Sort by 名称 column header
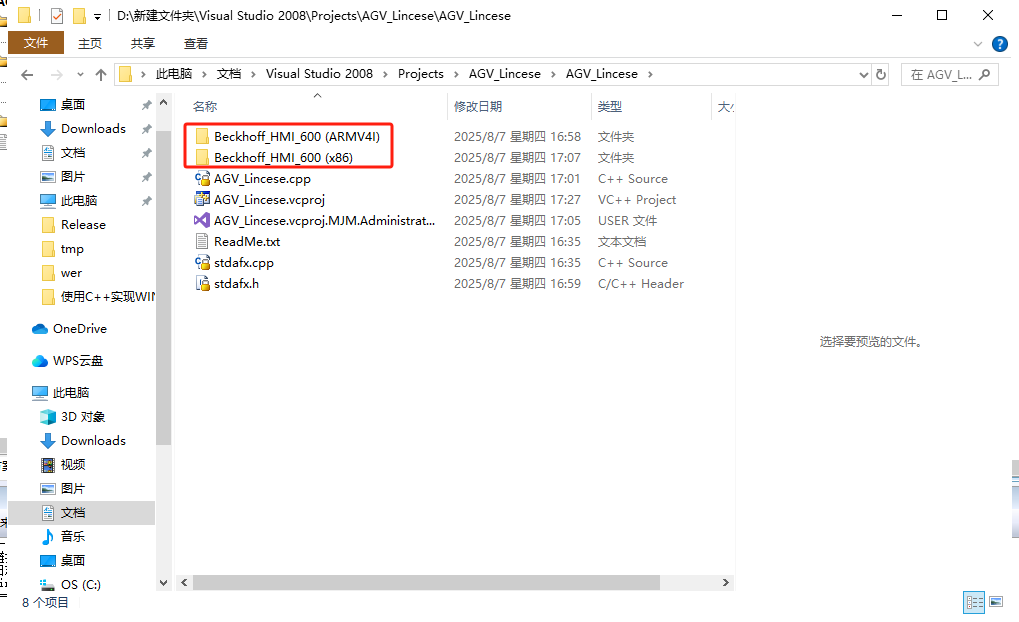This screenshot has height=622, width=1019. (205, 107)
